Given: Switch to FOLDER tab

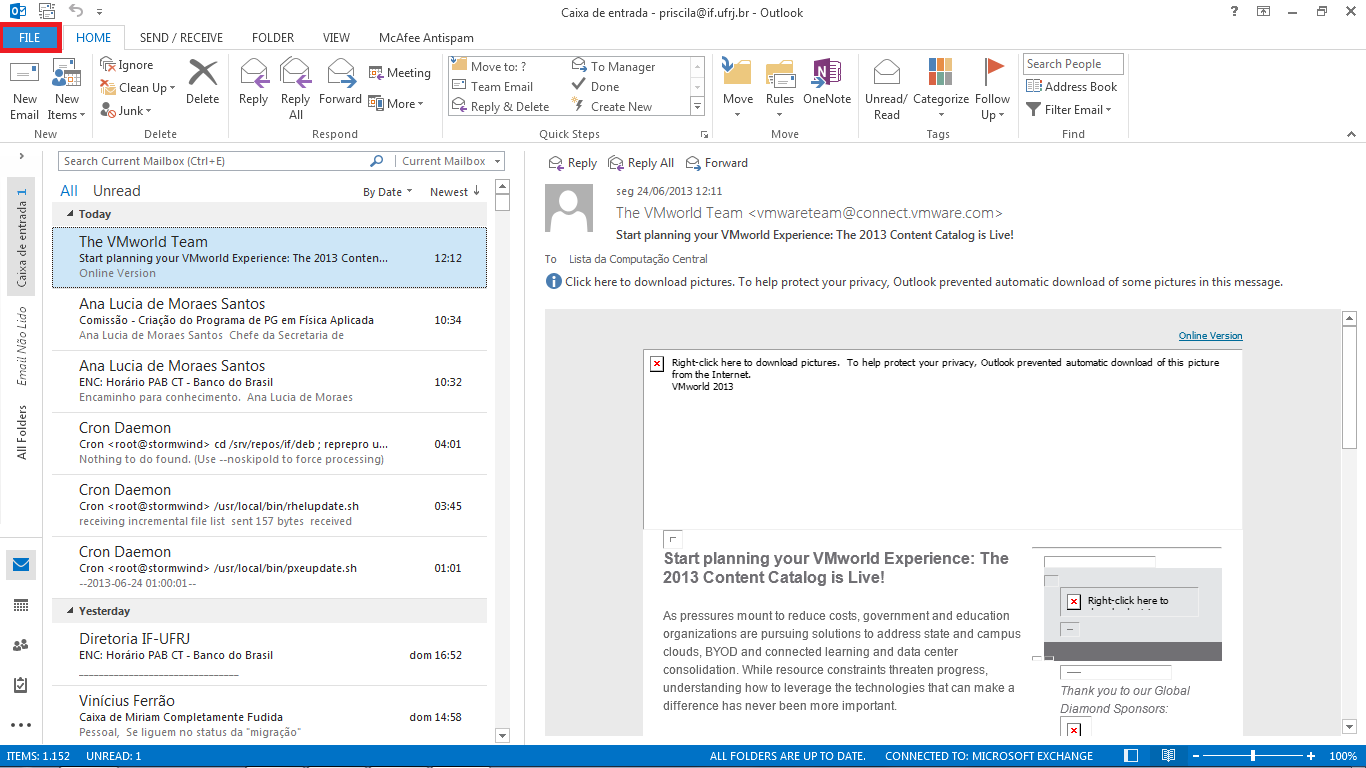Looking at the screenshot, I should click(x=273, y=38).
